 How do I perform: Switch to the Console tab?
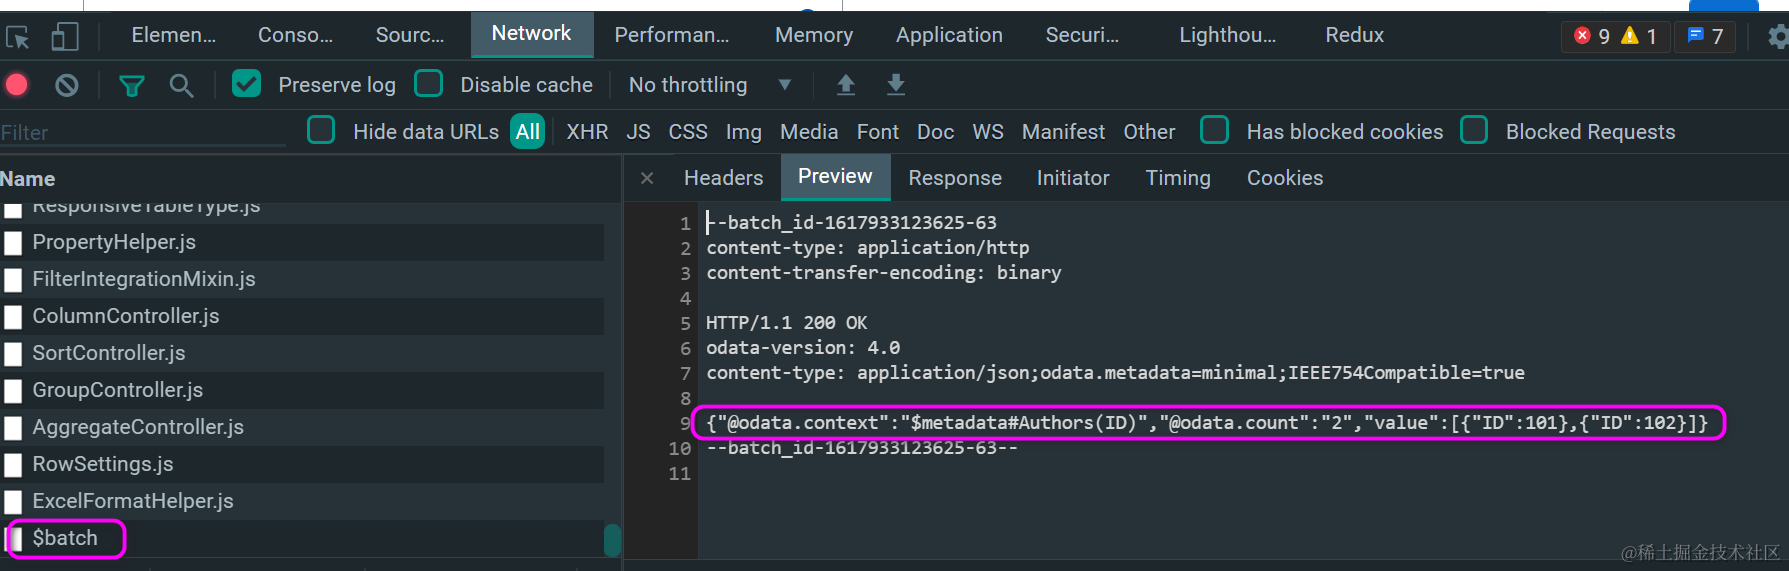295,35
